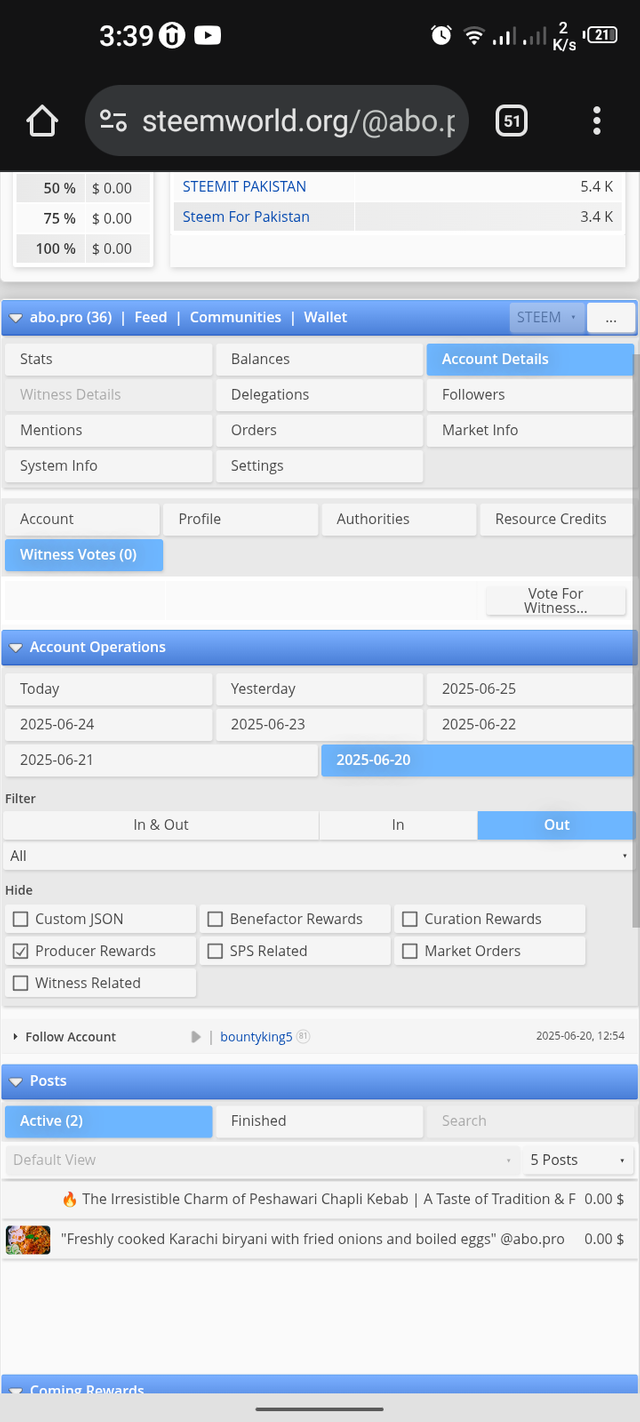Show operations for Yesterday
Screen dimensions: 640x1422
pyautogui.click(x=319, y=689)
